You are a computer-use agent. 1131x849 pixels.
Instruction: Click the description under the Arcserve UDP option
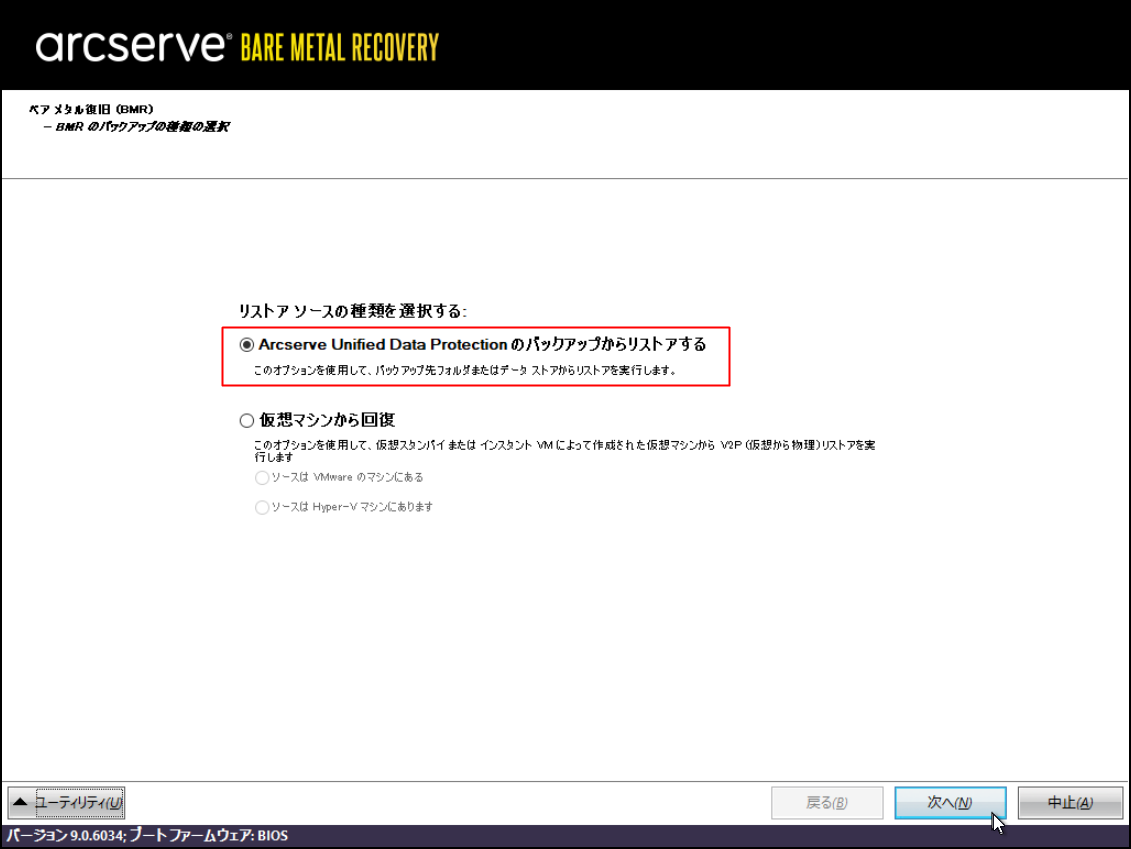coord(465,370)
